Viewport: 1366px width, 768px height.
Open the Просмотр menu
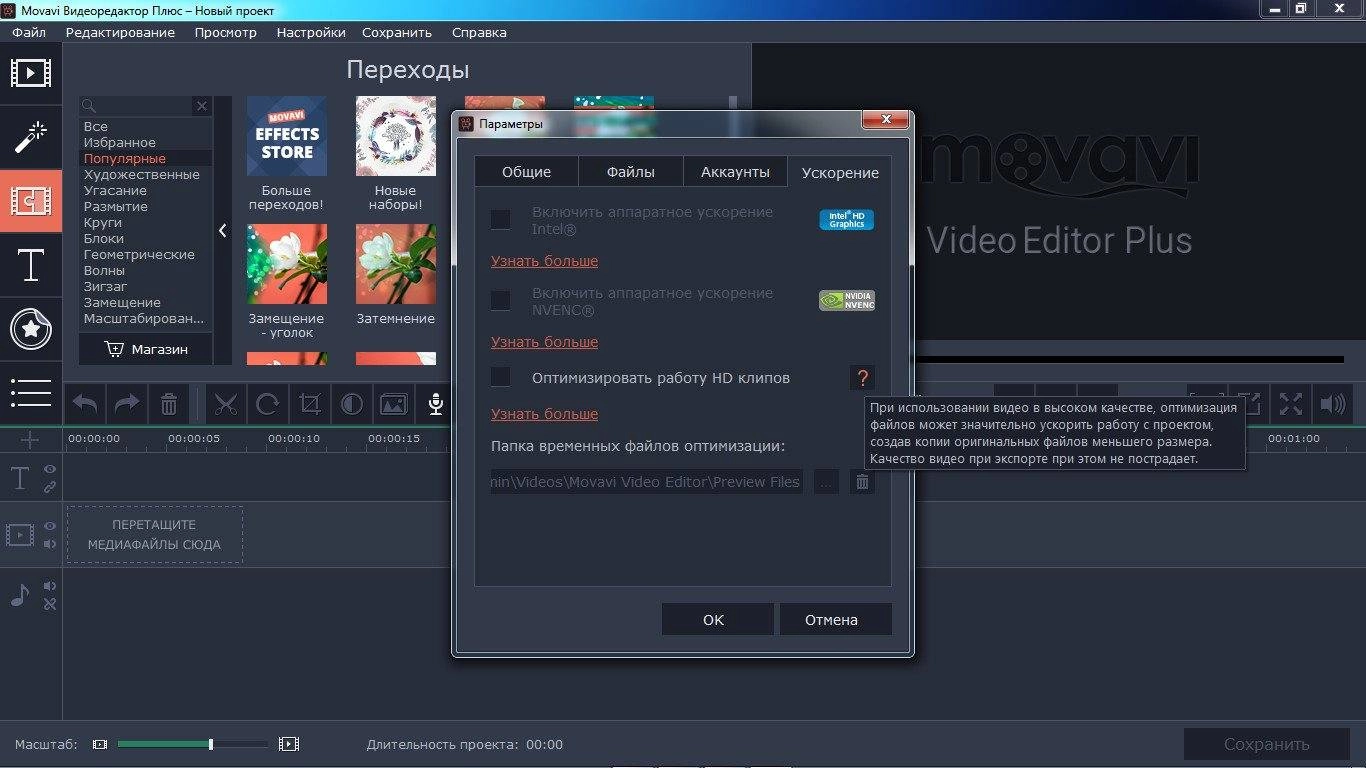pyautogui.click(x=226, y=32)
